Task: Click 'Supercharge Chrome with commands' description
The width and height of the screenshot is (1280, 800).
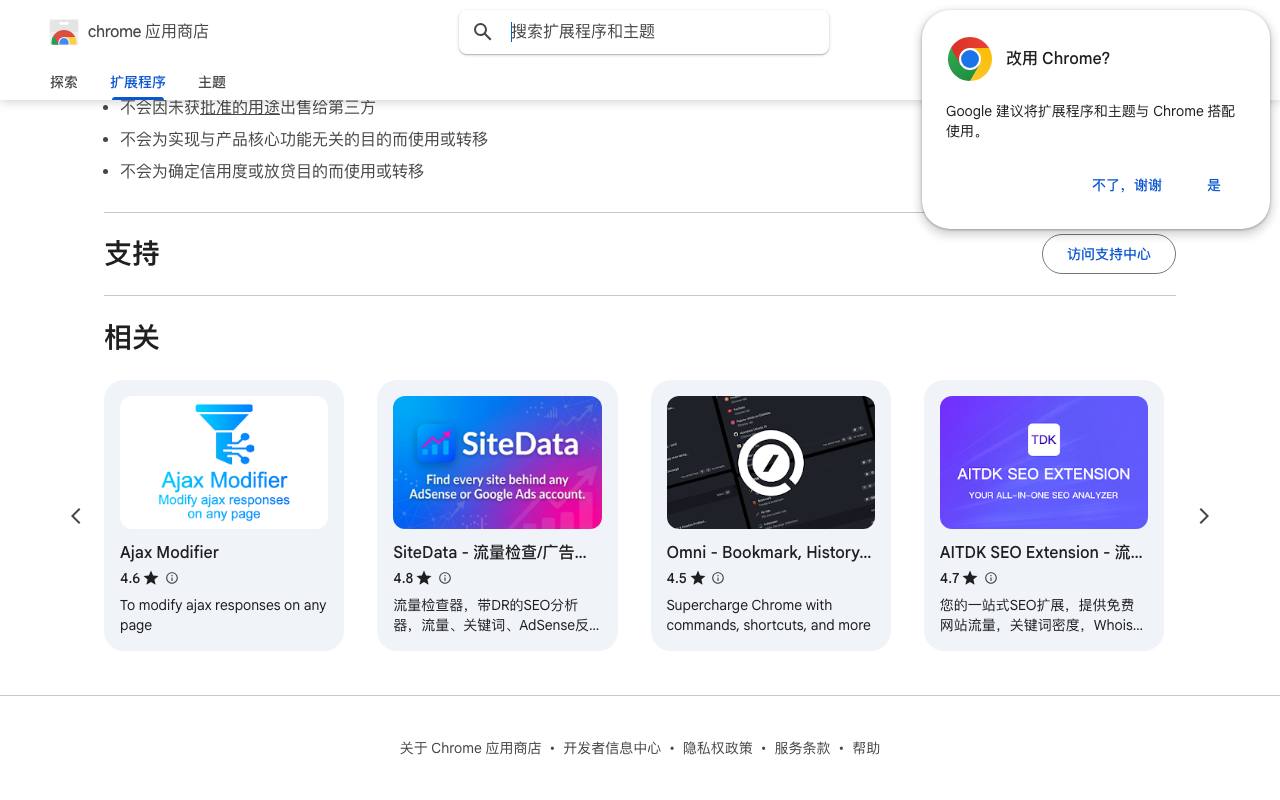Action: [x=769, y=615]
